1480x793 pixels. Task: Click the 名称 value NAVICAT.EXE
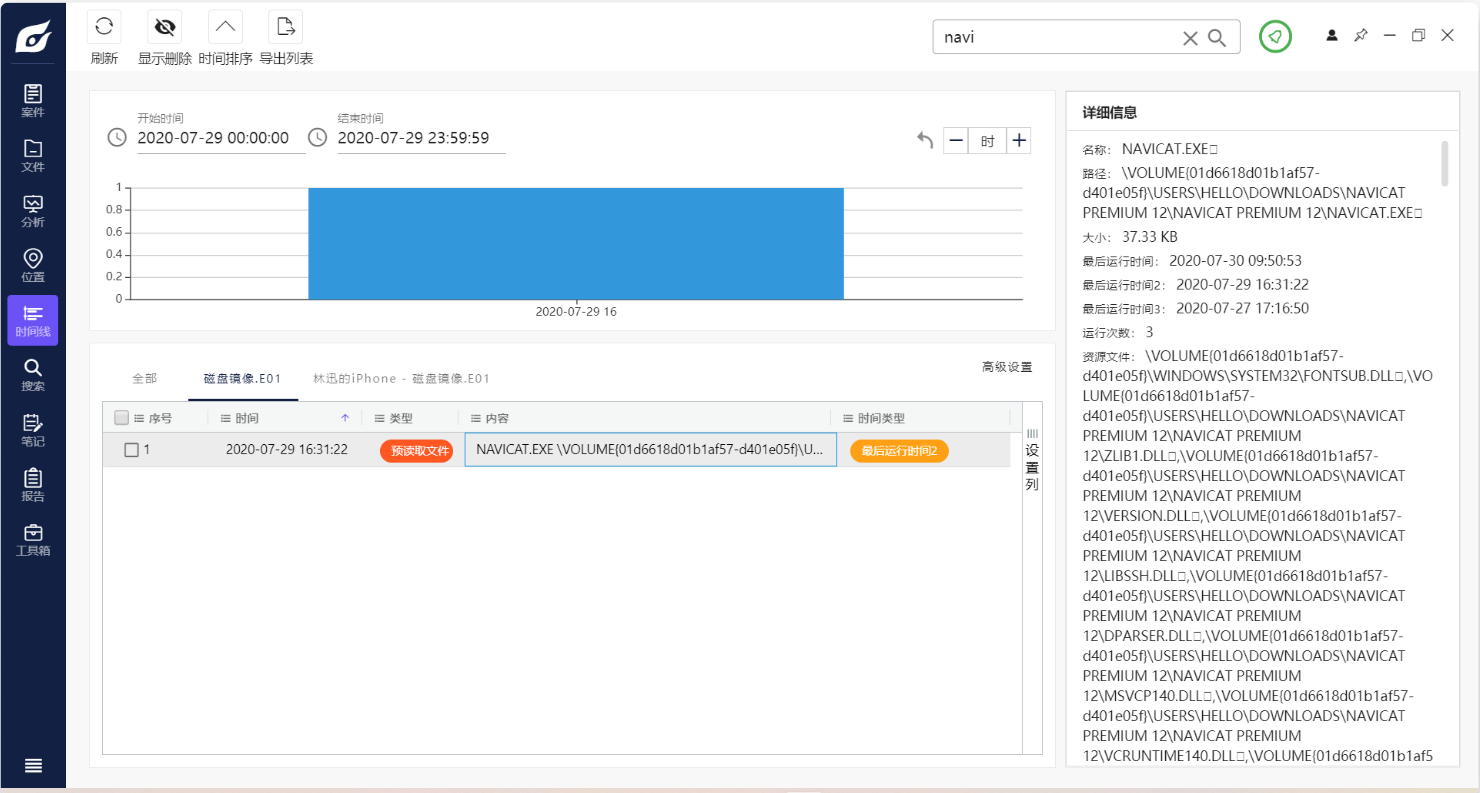point(1169,149)
